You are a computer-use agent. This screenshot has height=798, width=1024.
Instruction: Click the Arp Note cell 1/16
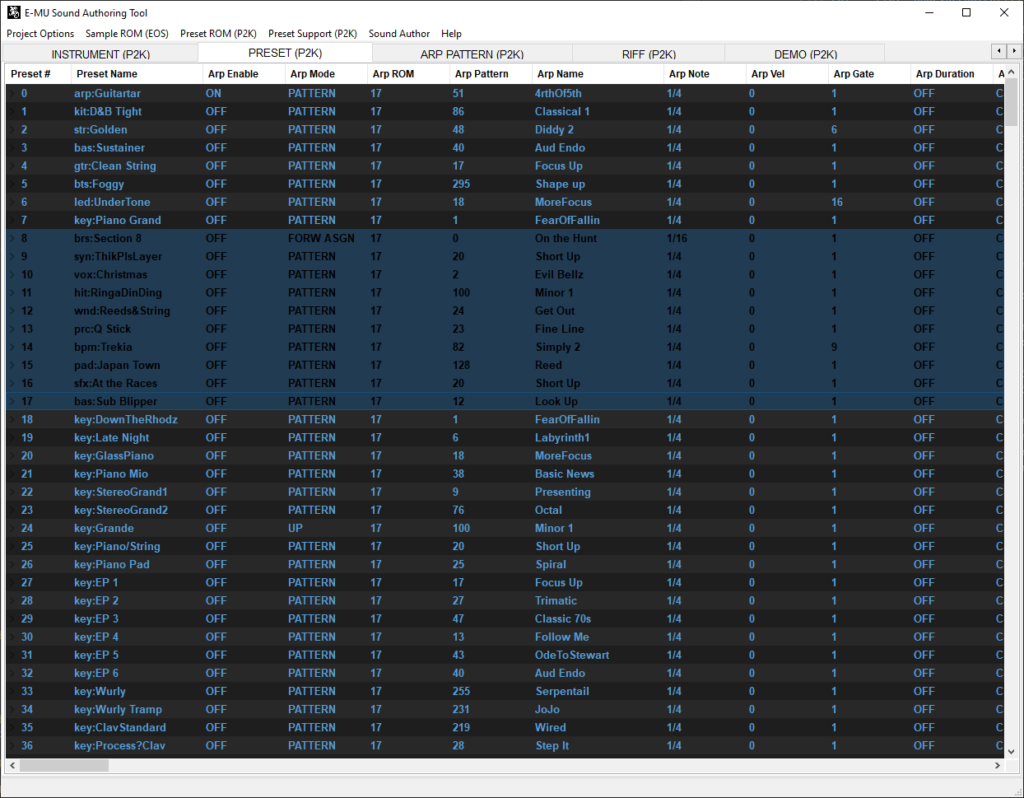point(677,238)
